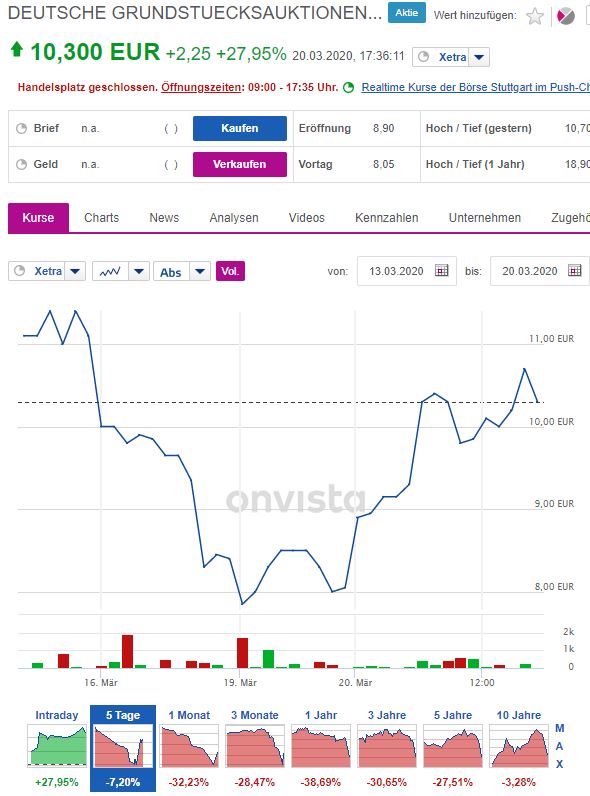Click the clock icon next to Geld
This screenshot has width=590, height=796.
point(21,164)
